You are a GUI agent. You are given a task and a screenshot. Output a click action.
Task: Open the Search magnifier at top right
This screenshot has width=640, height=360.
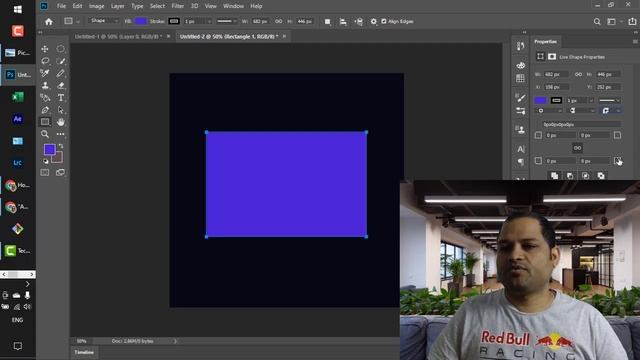(597, 22)
